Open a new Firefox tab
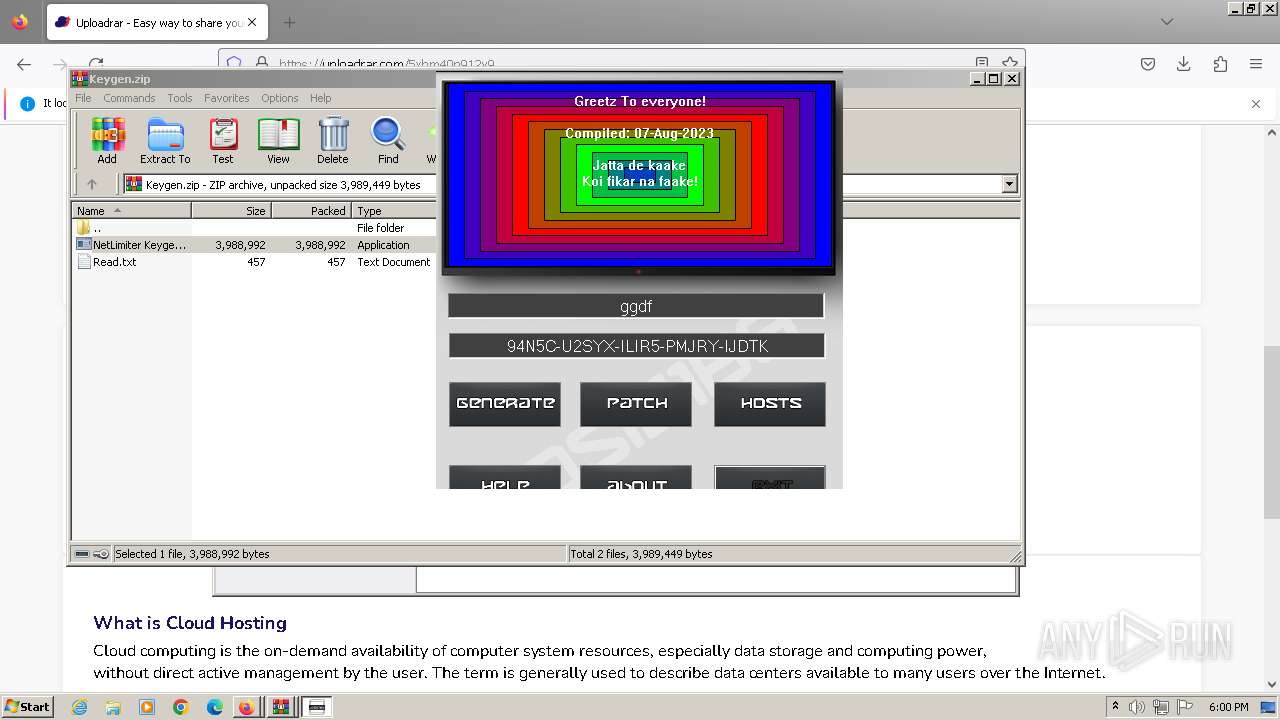The image size is (1280, 720). pyautogui.click(x=289, y=22)
